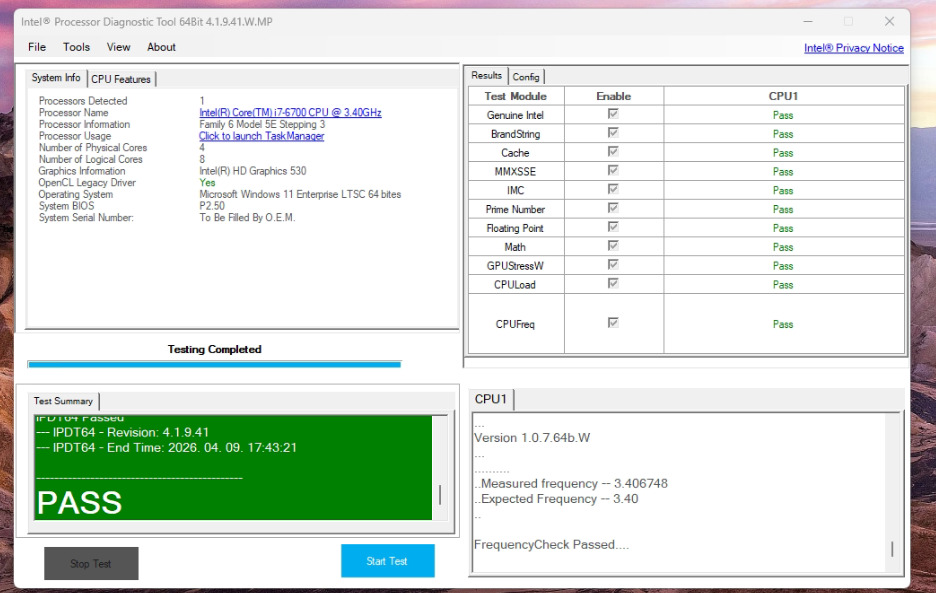Toggle the GPUStressW enable checkbox
Viewport: 936px width, 593px height.
pos(613,264)
